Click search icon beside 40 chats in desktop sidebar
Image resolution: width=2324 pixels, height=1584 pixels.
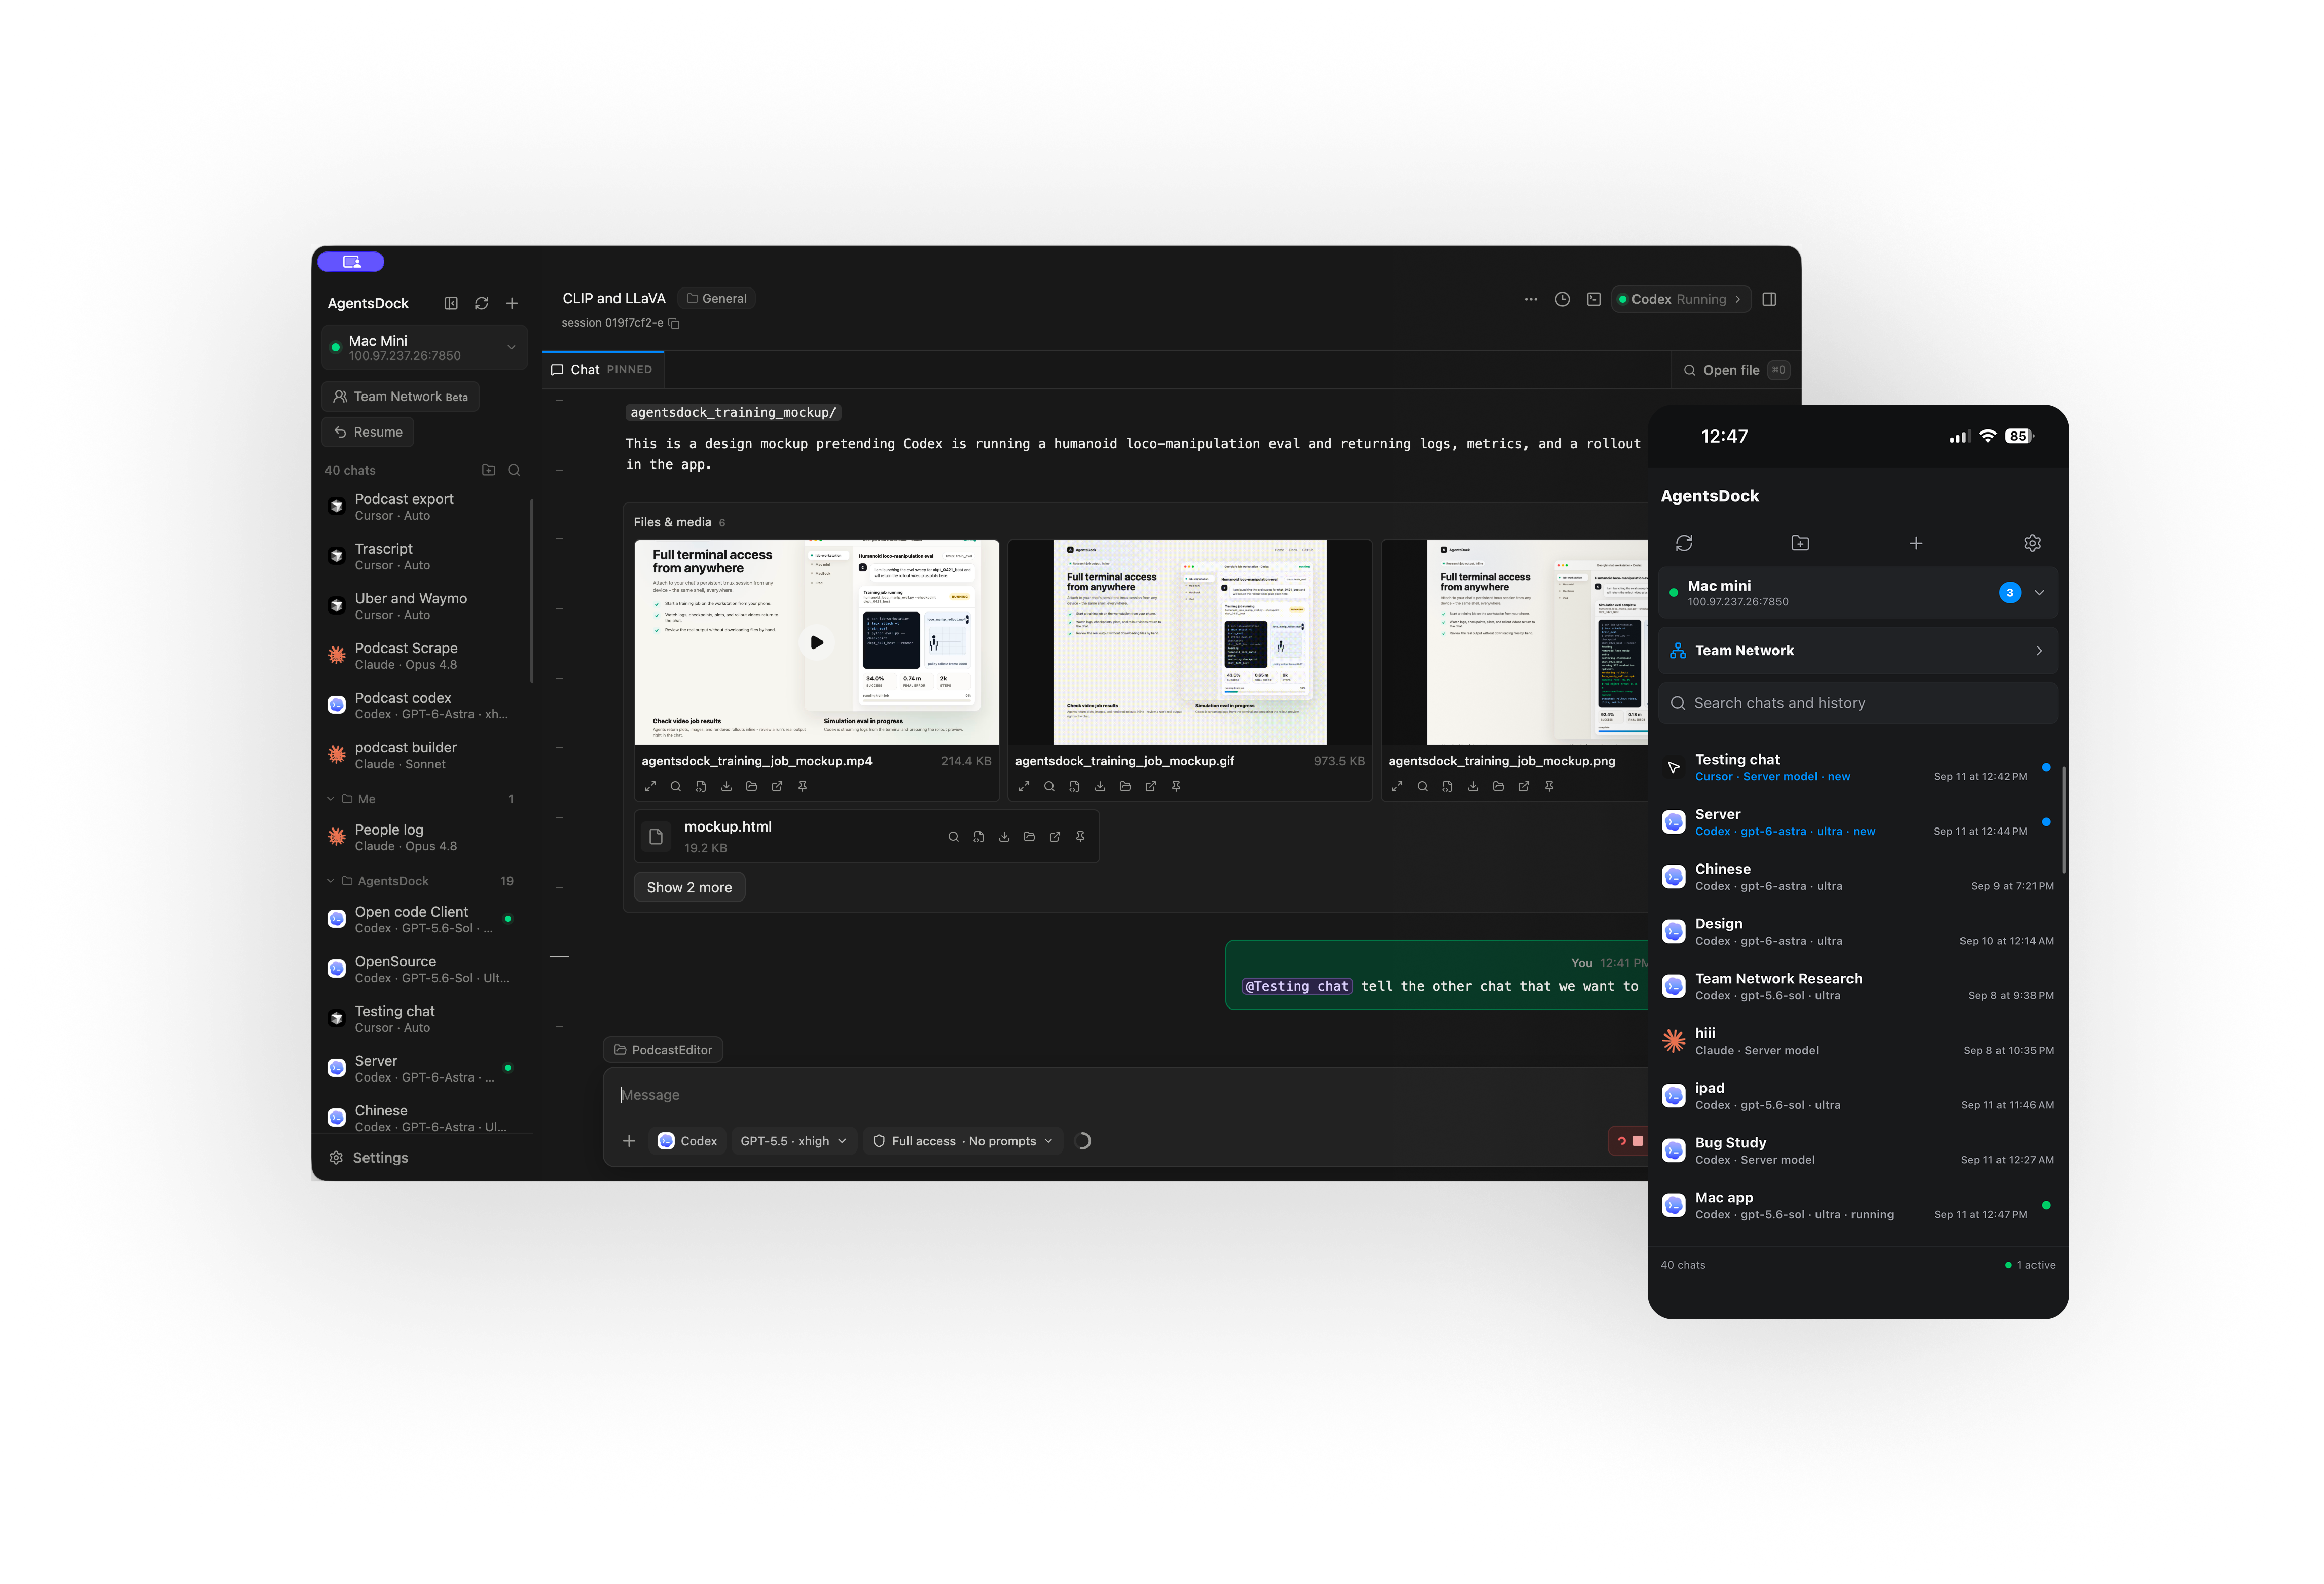pyautogui.click(x=514, y=470)
